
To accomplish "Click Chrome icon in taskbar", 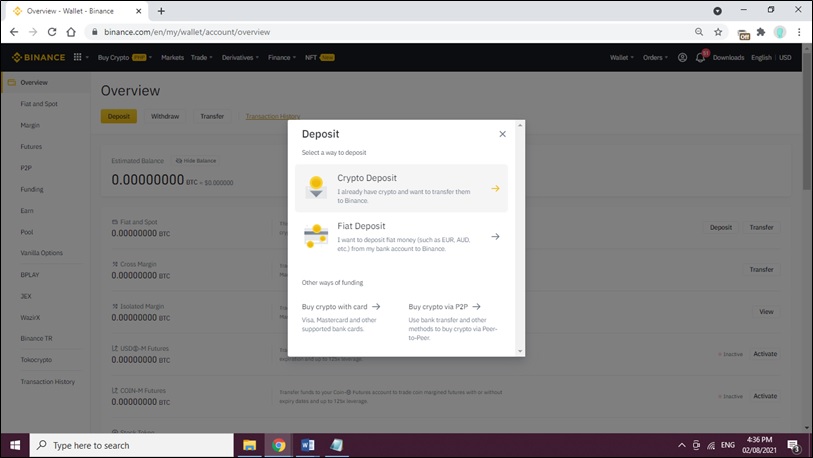I will 278,446.
